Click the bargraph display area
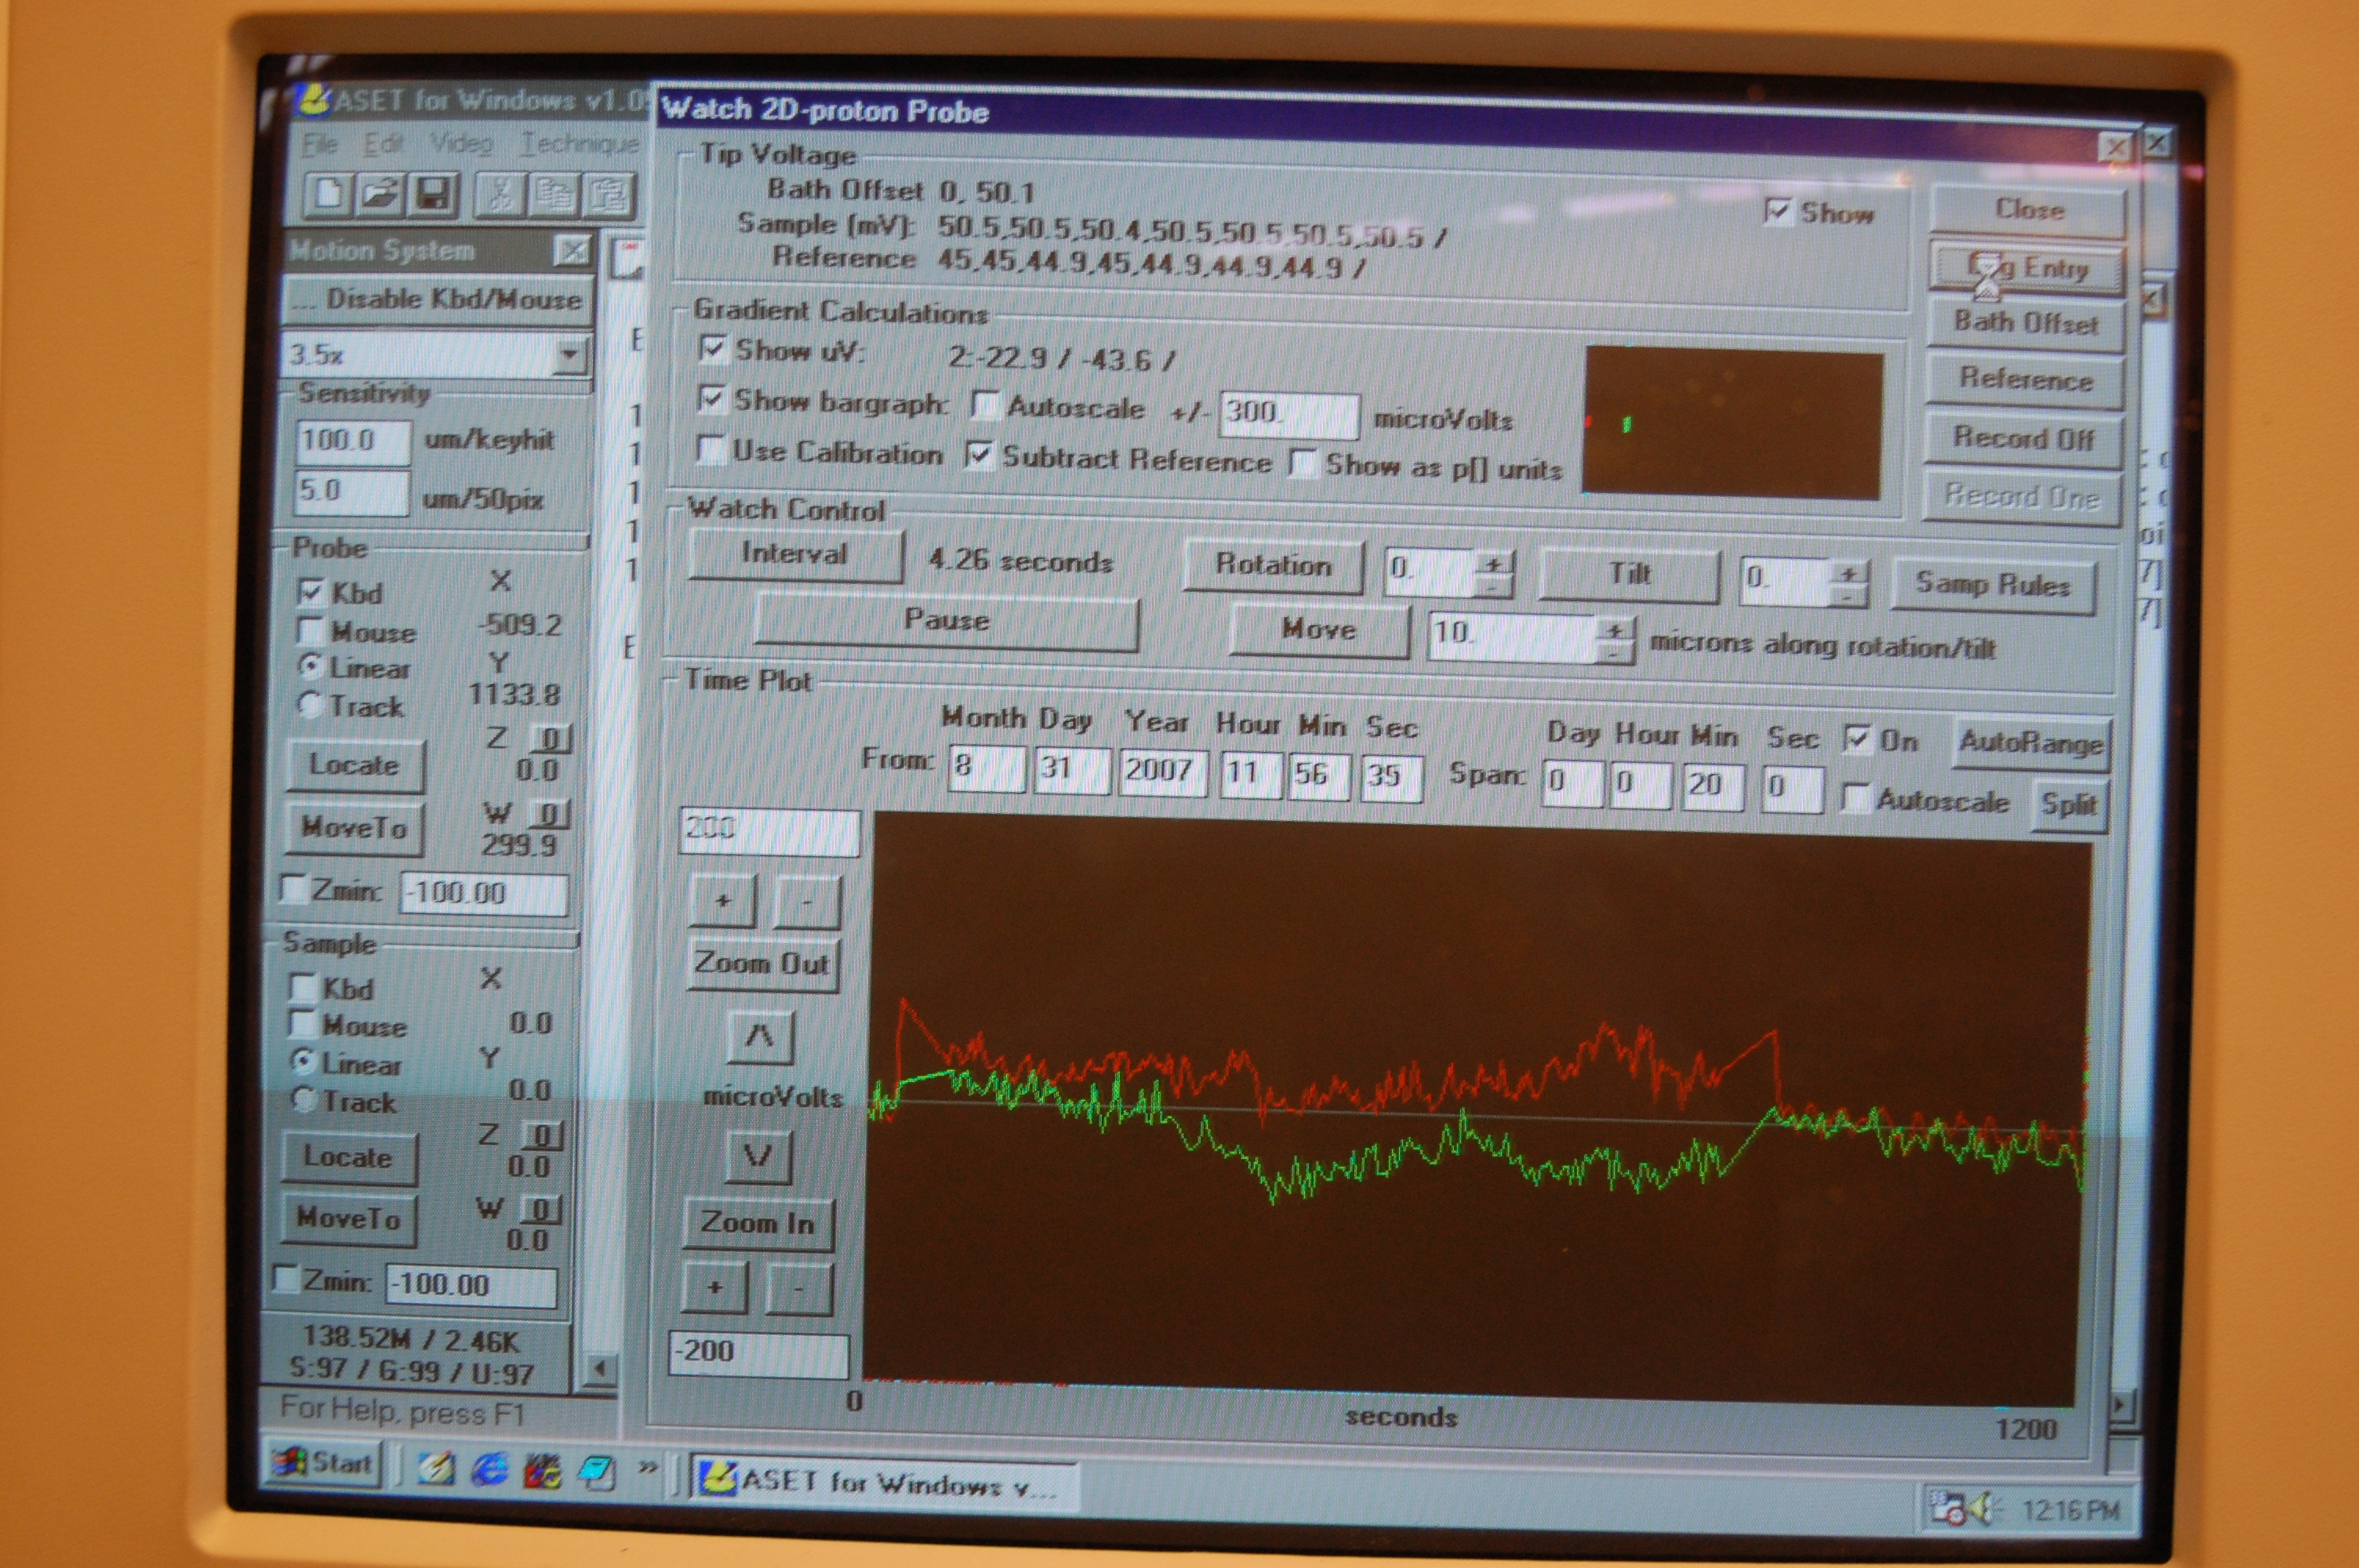This screenshot has width=2359, height=1568. 1733,422
